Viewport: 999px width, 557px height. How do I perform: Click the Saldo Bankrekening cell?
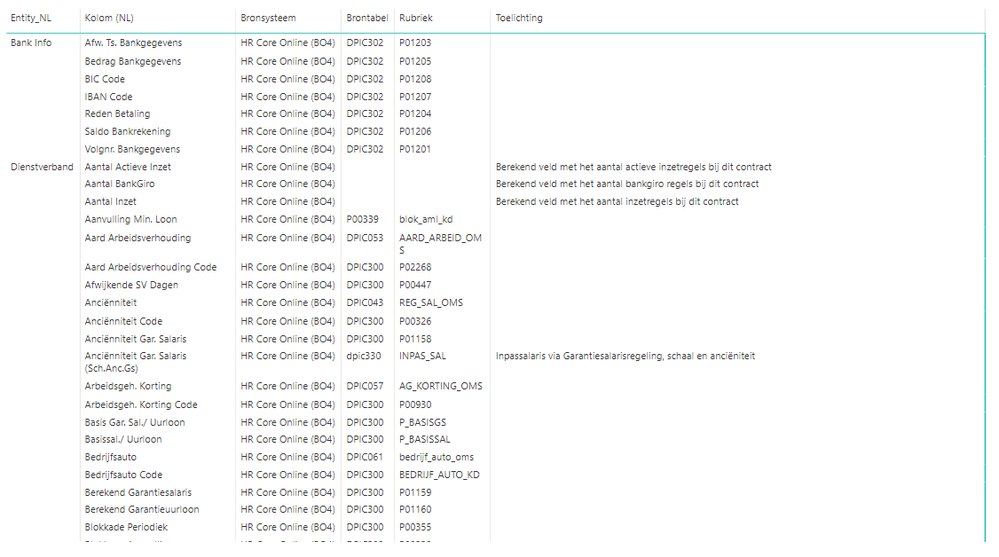(128, 132)
